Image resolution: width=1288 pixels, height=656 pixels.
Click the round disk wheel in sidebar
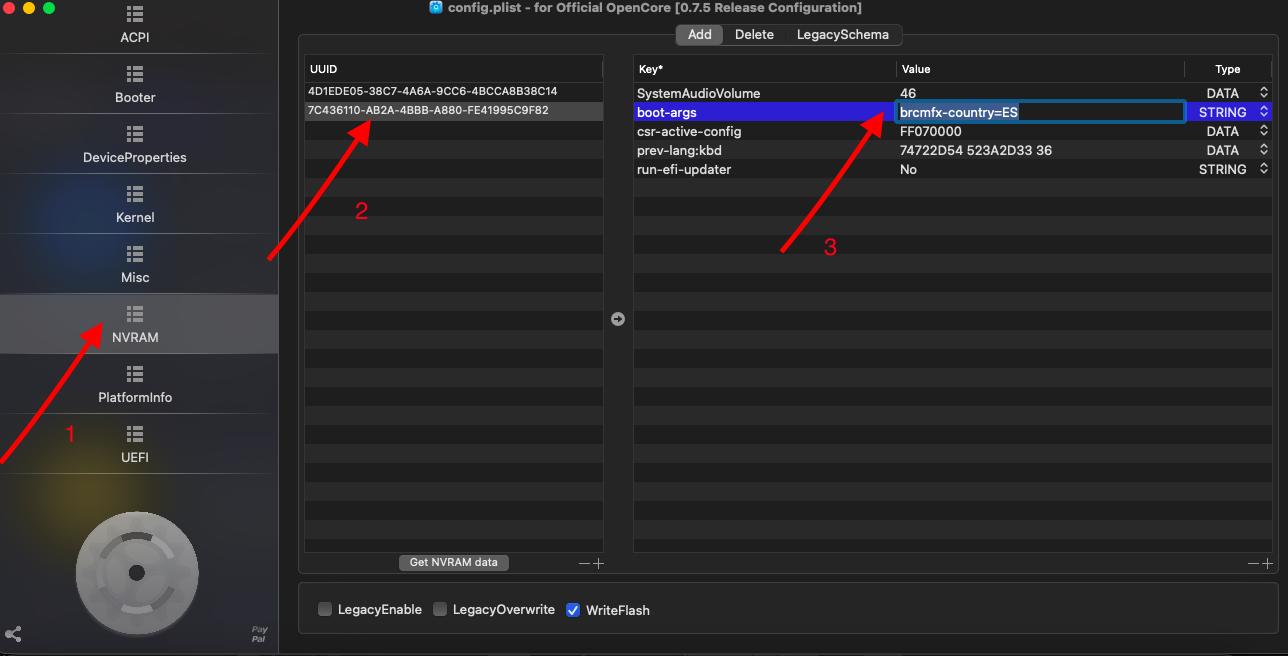(137, 573)
